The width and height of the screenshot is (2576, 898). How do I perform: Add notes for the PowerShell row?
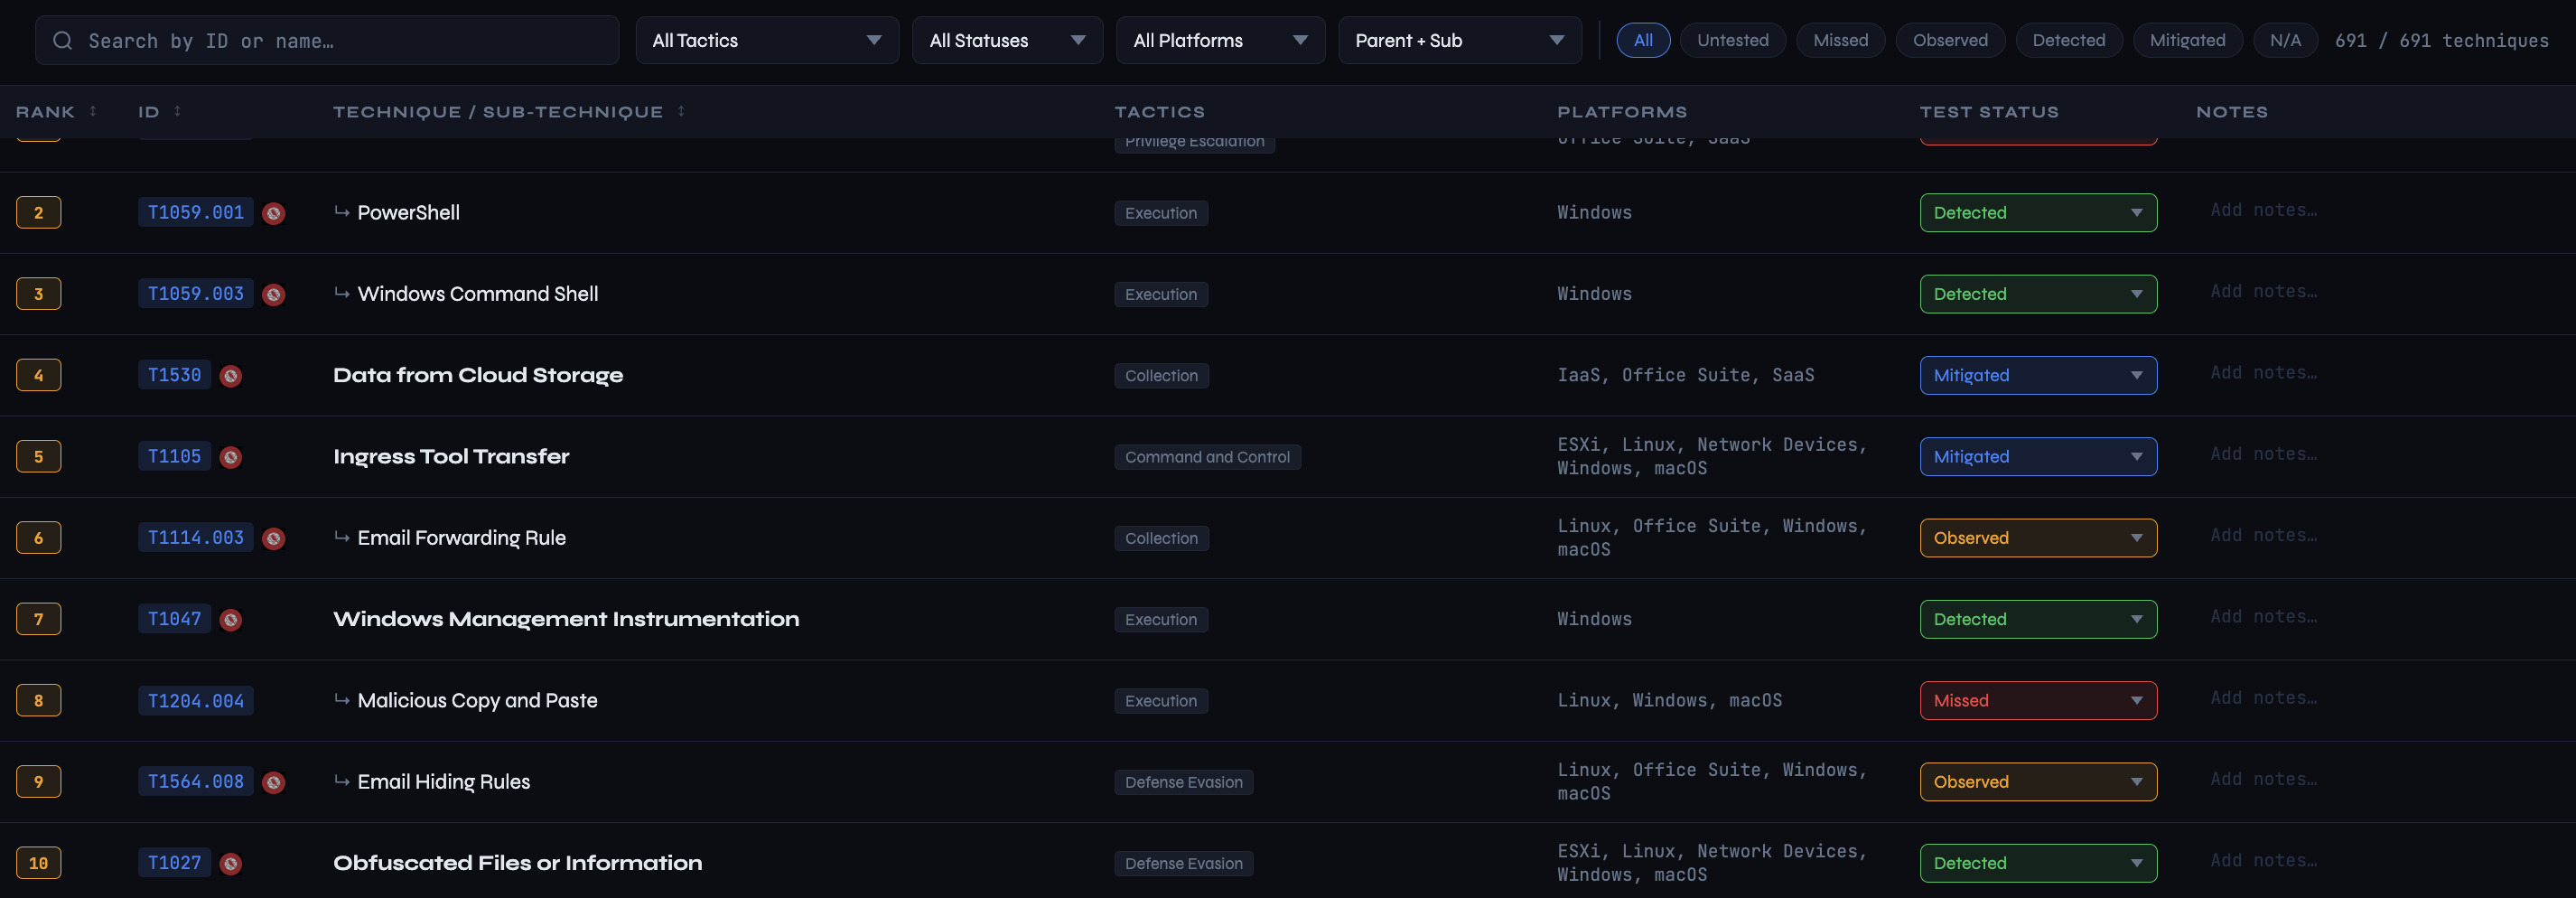(x=2262, y=210)
